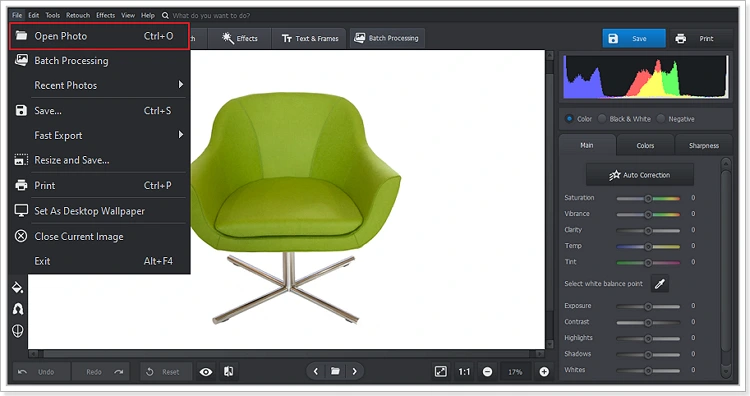Click the 'What do you want to do?' search field
The height and width of the screenshot is (396, 750).
pos(210,15)
